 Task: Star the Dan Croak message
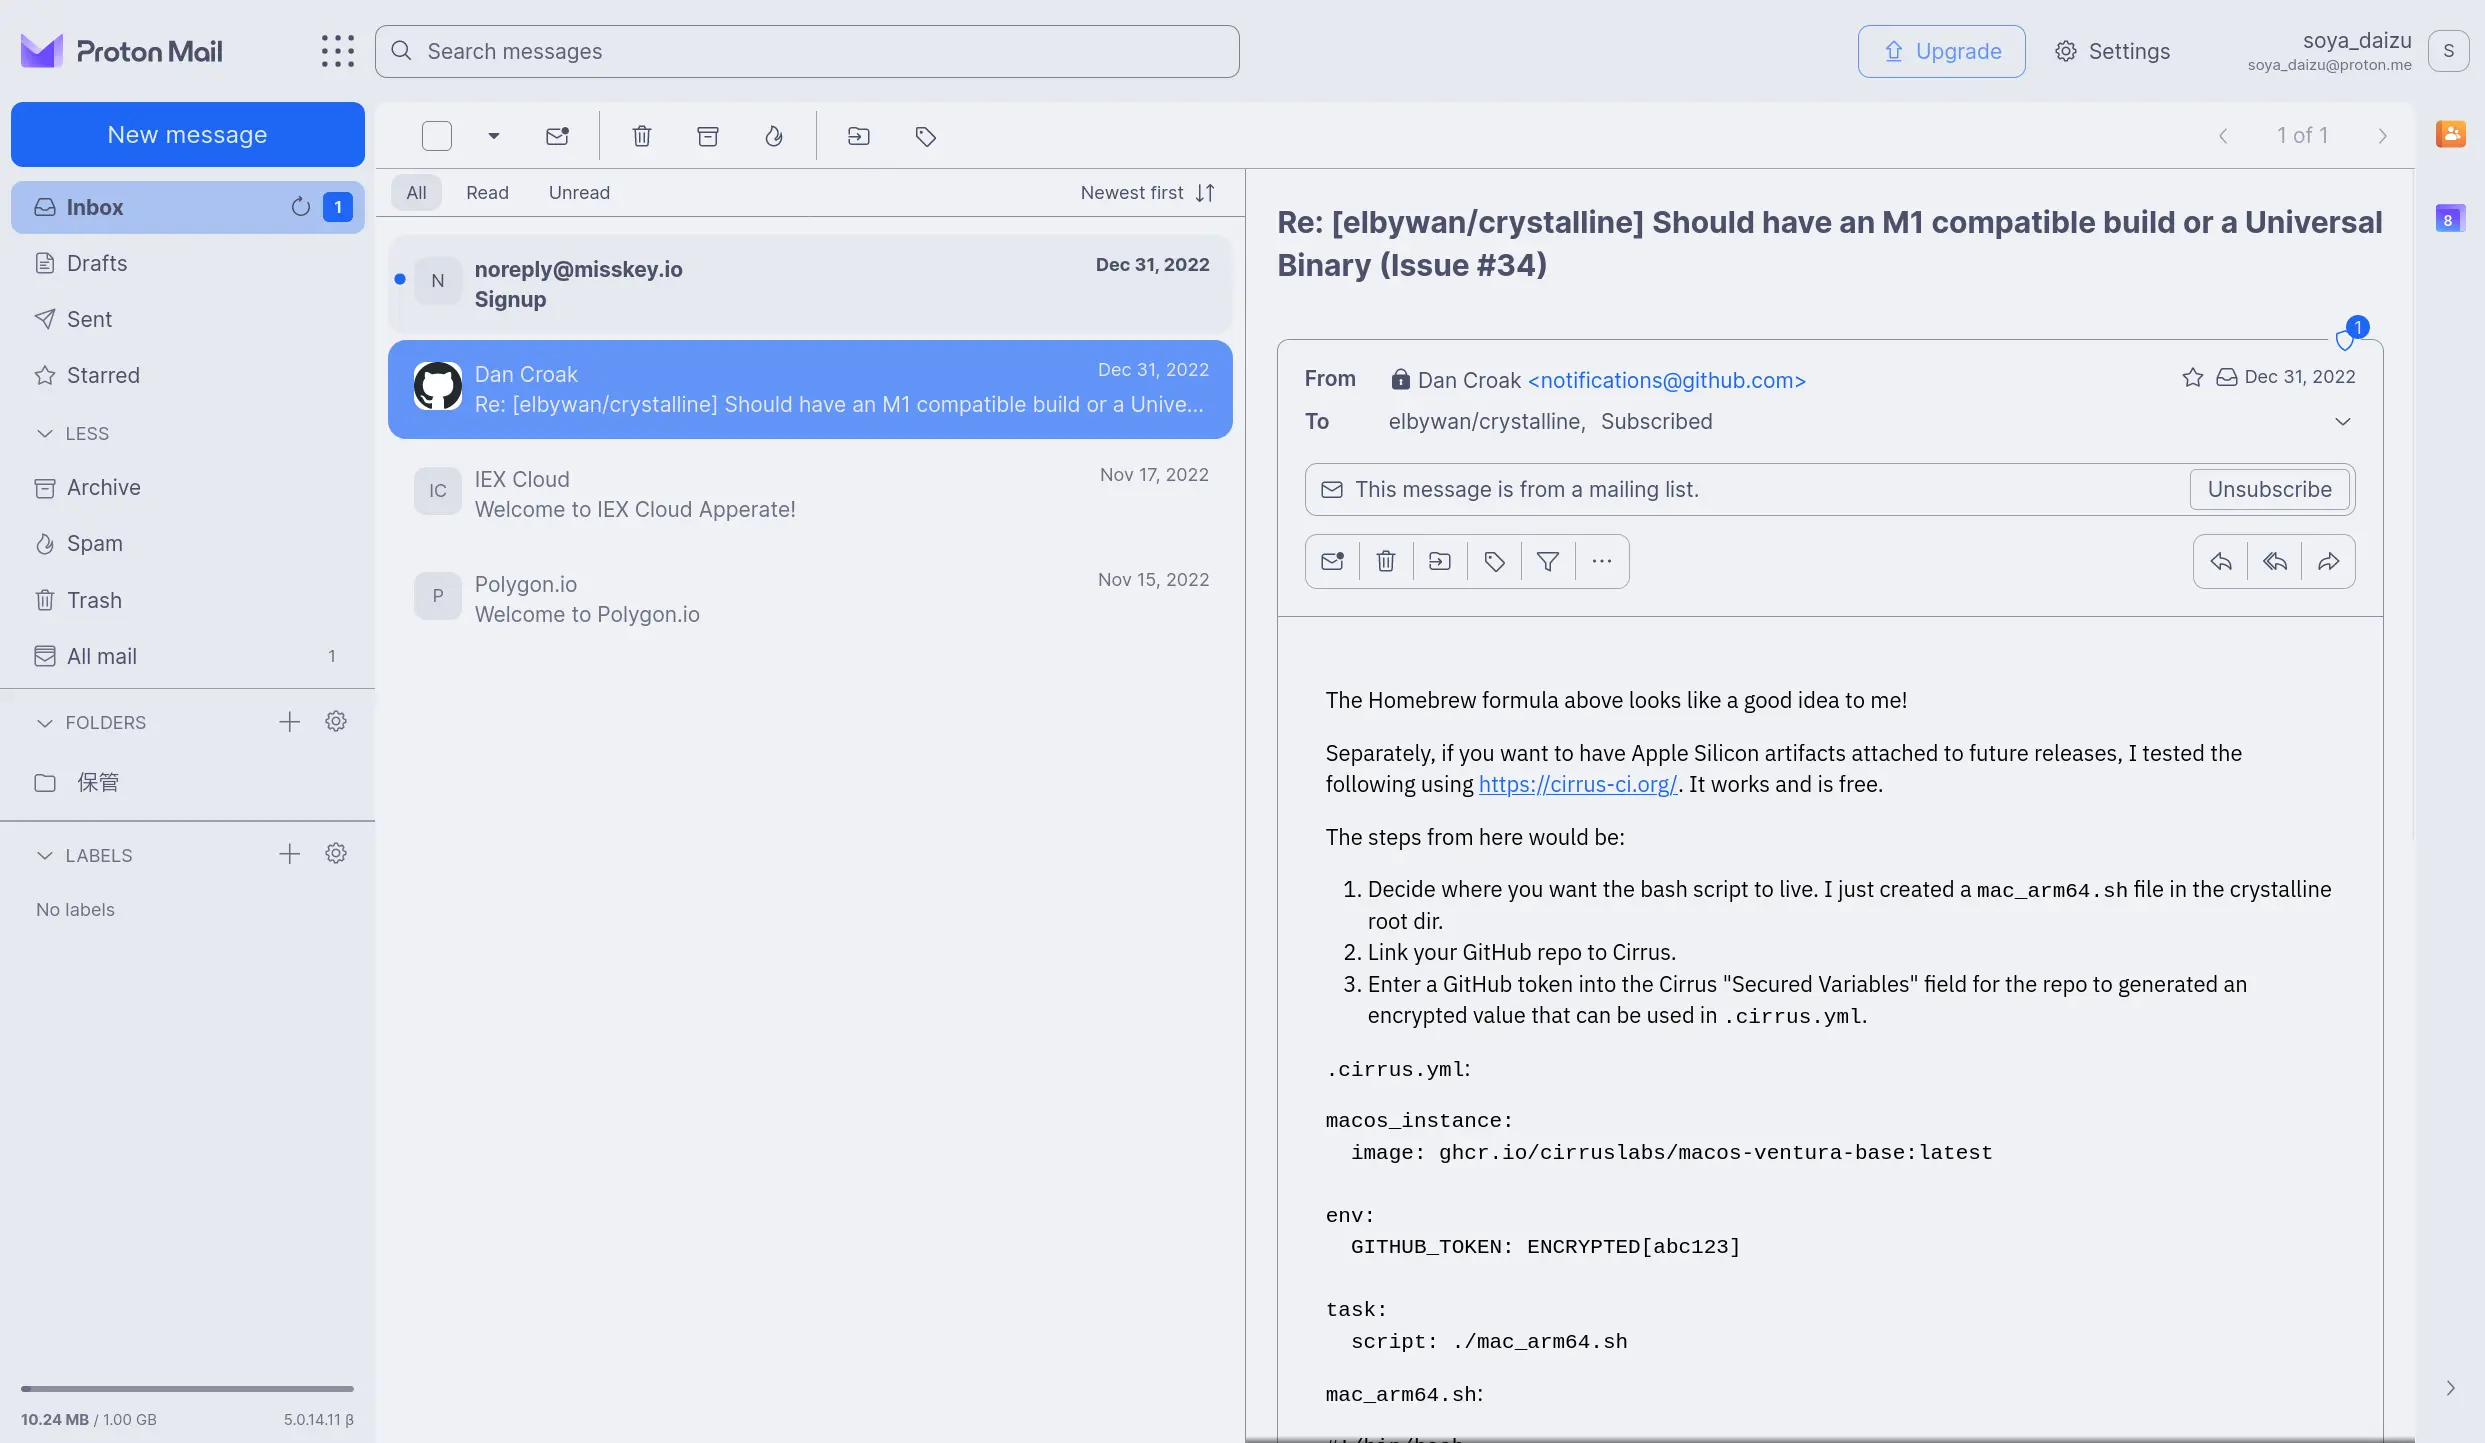[x=2193, y=377]
